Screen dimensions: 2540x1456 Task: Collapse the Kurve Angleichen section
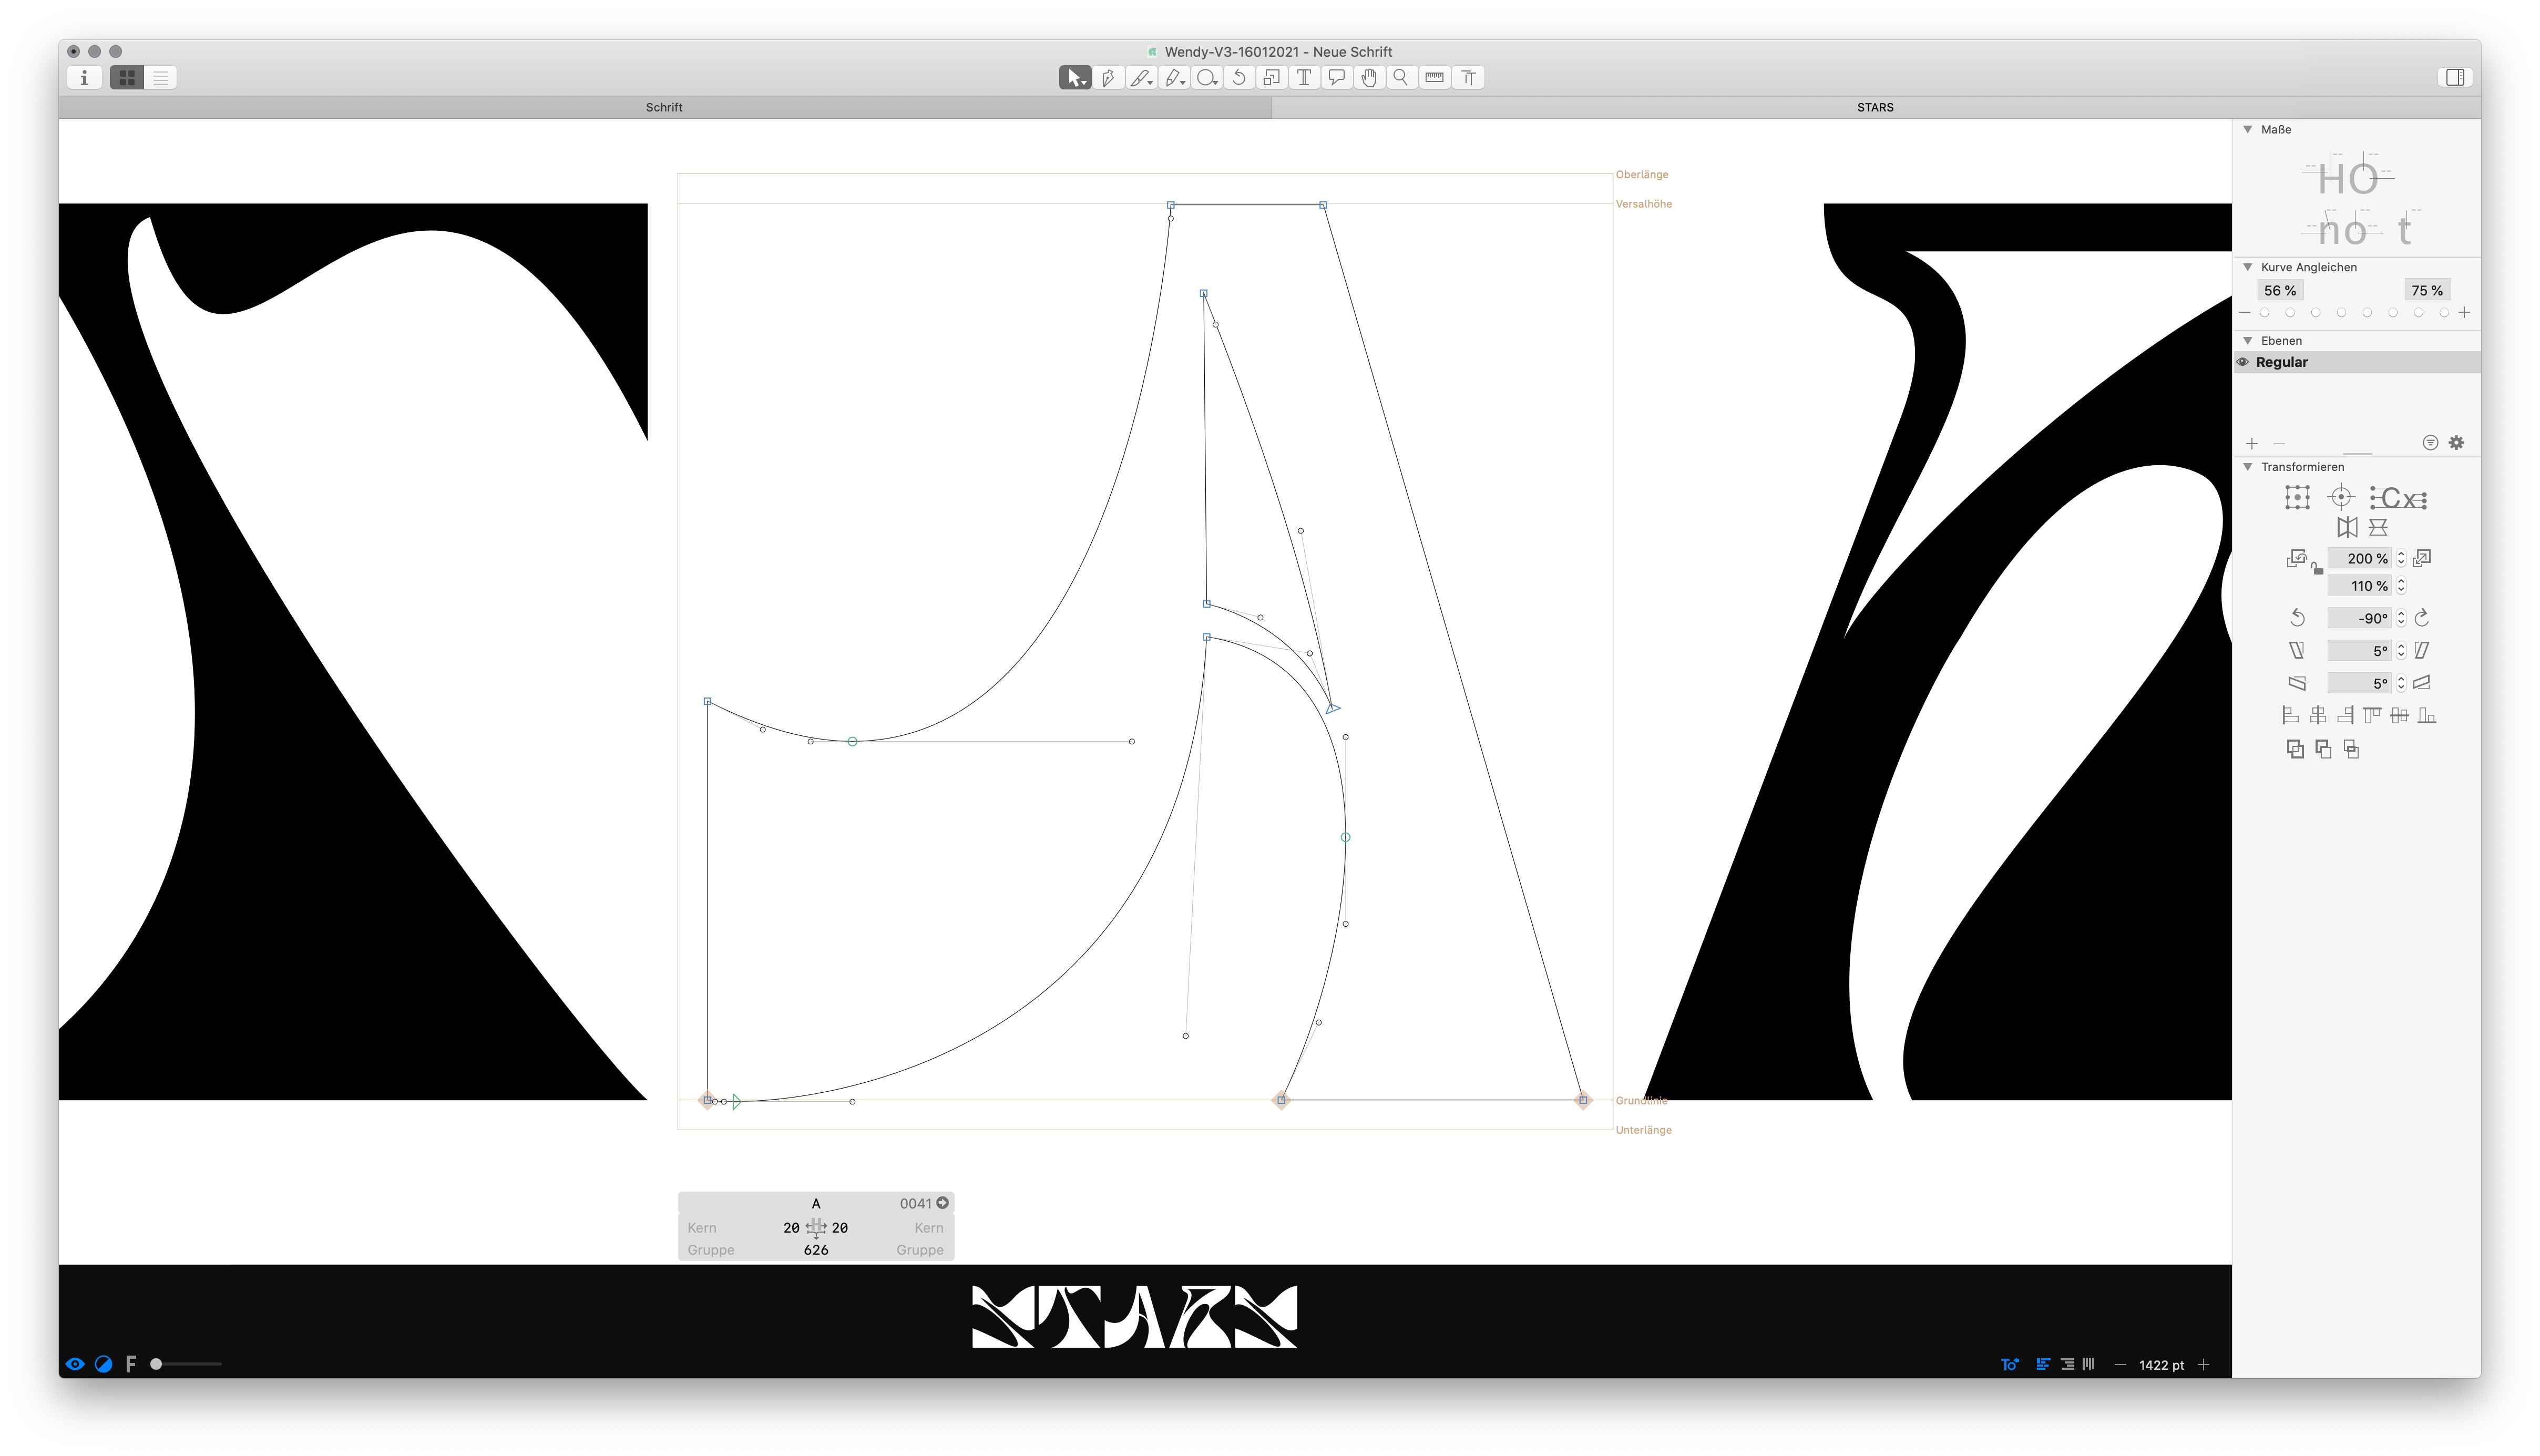click(2248, 267)
